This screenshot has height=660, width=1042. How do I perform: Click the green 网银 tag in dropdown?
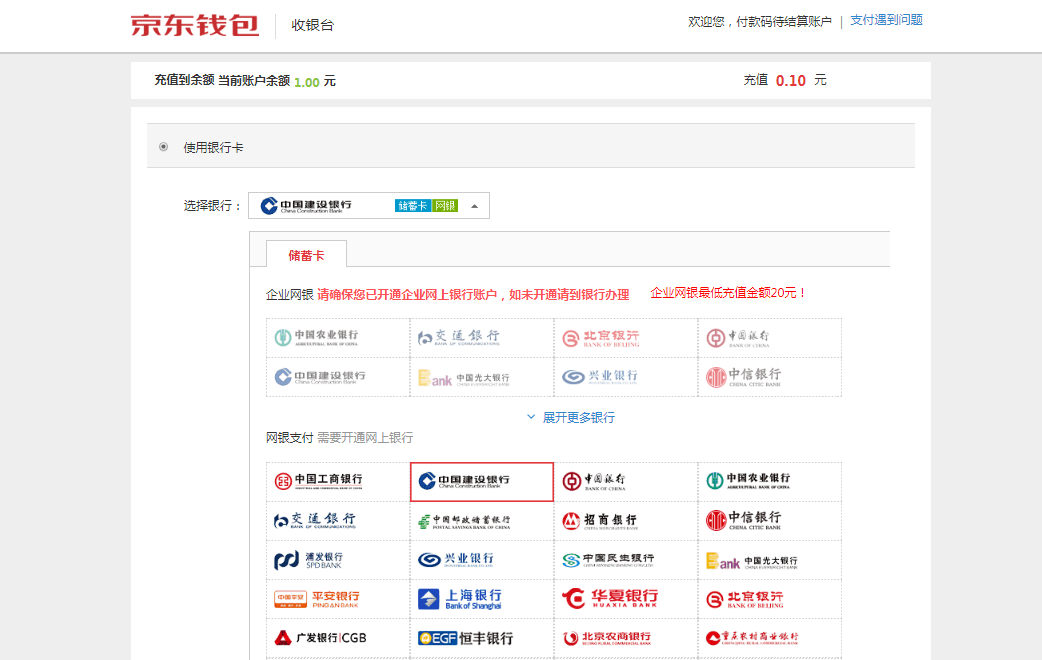coord(445,206)
